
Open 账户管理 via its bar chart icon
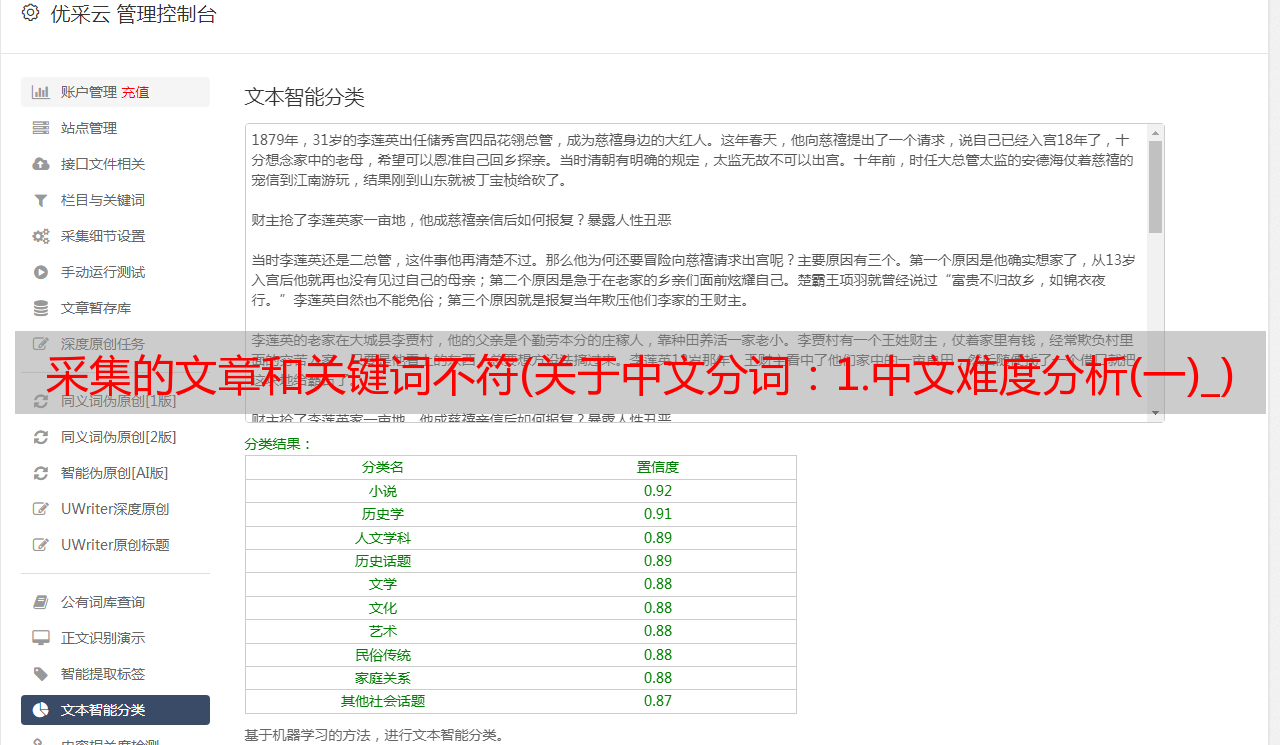pos(41,92)
